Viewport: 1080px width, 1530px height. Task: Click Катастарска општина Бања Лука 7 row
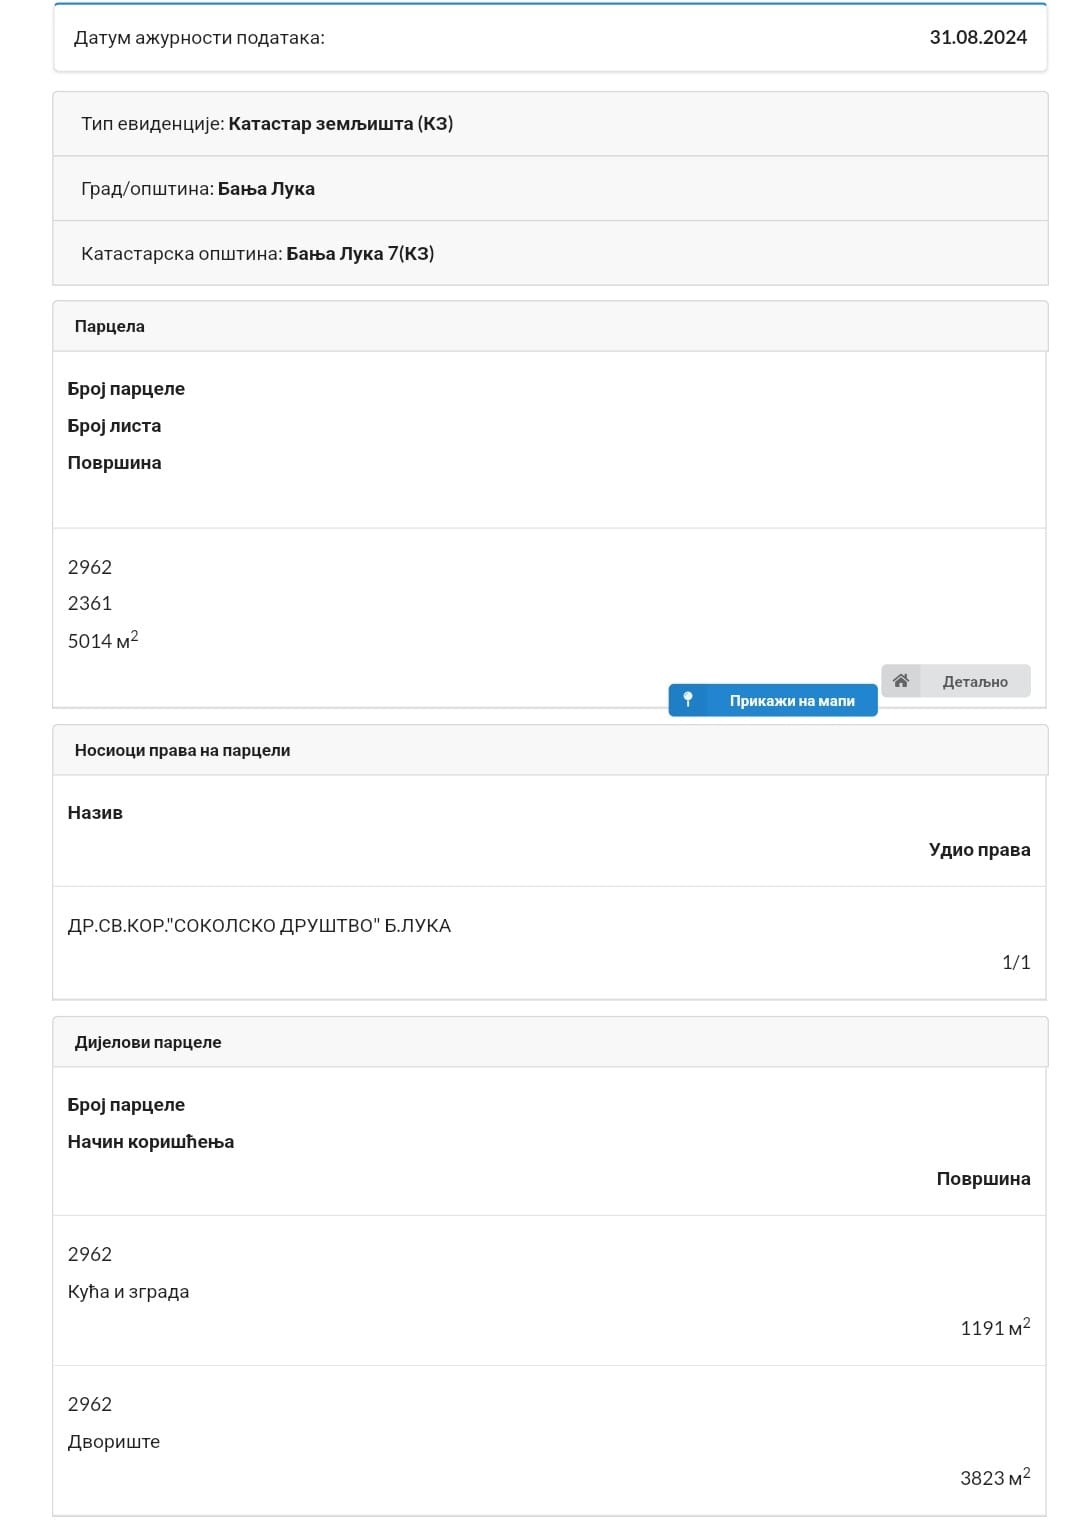[x=550, y=253]
